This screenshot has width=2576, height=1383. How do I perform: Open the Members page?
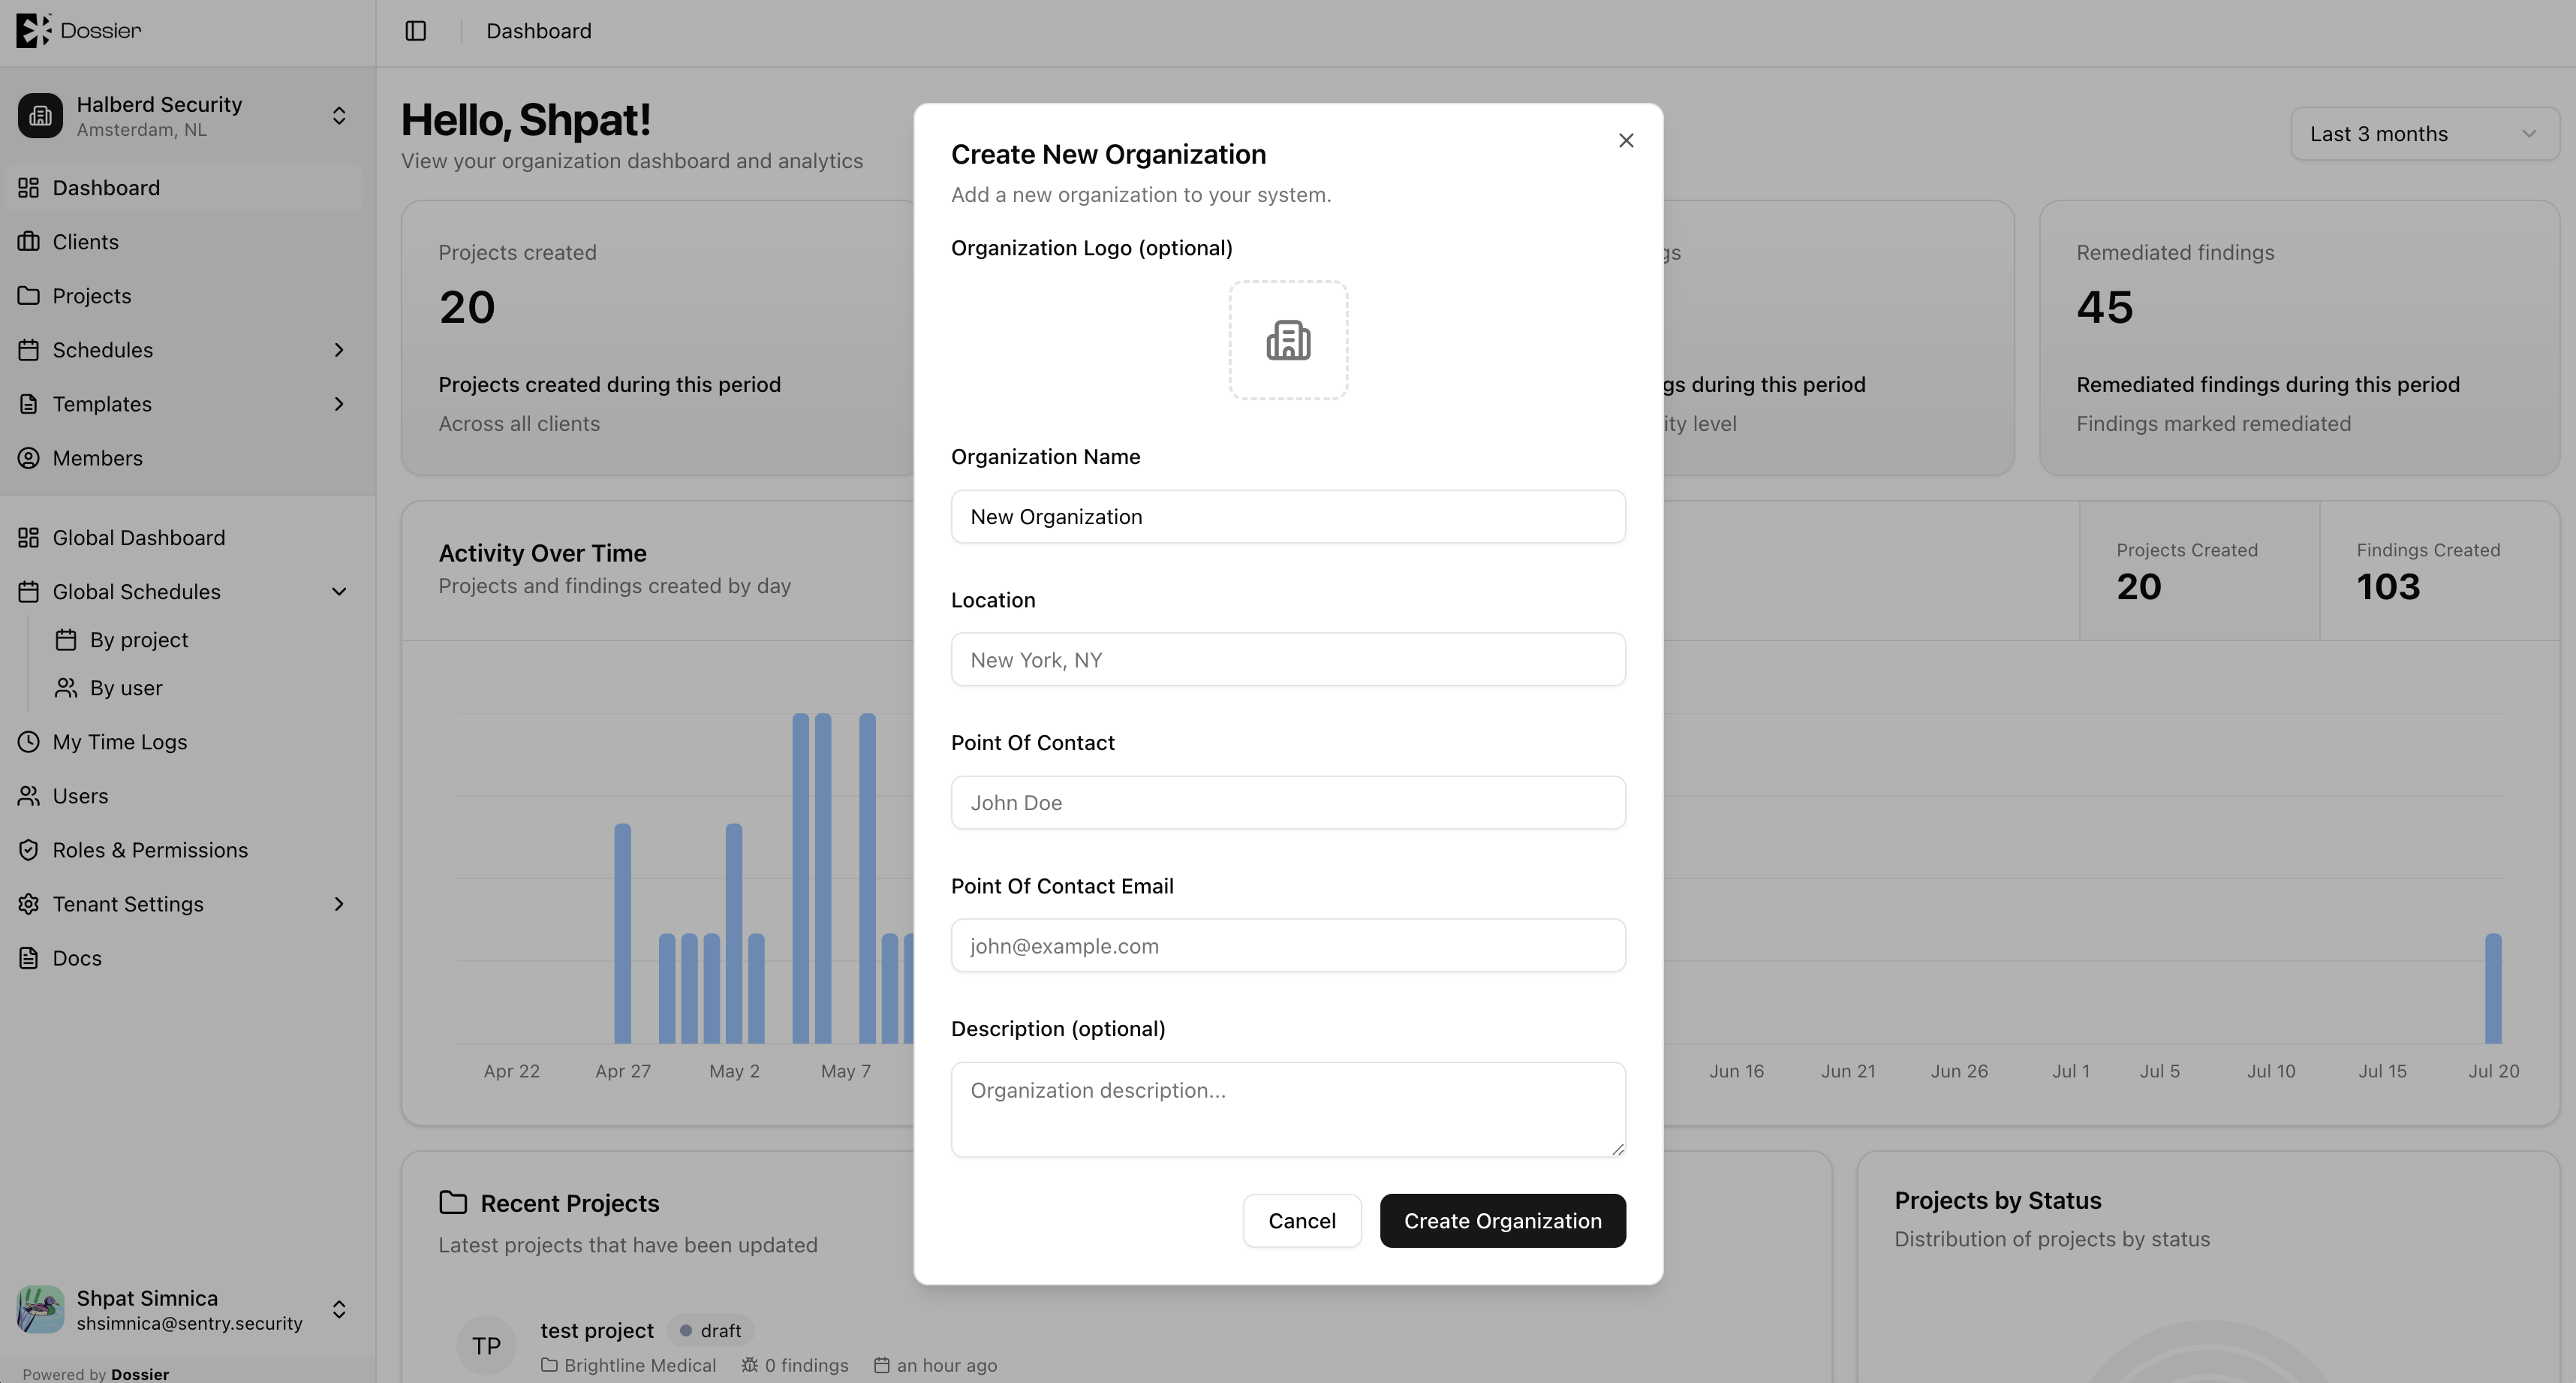(184, 458)
